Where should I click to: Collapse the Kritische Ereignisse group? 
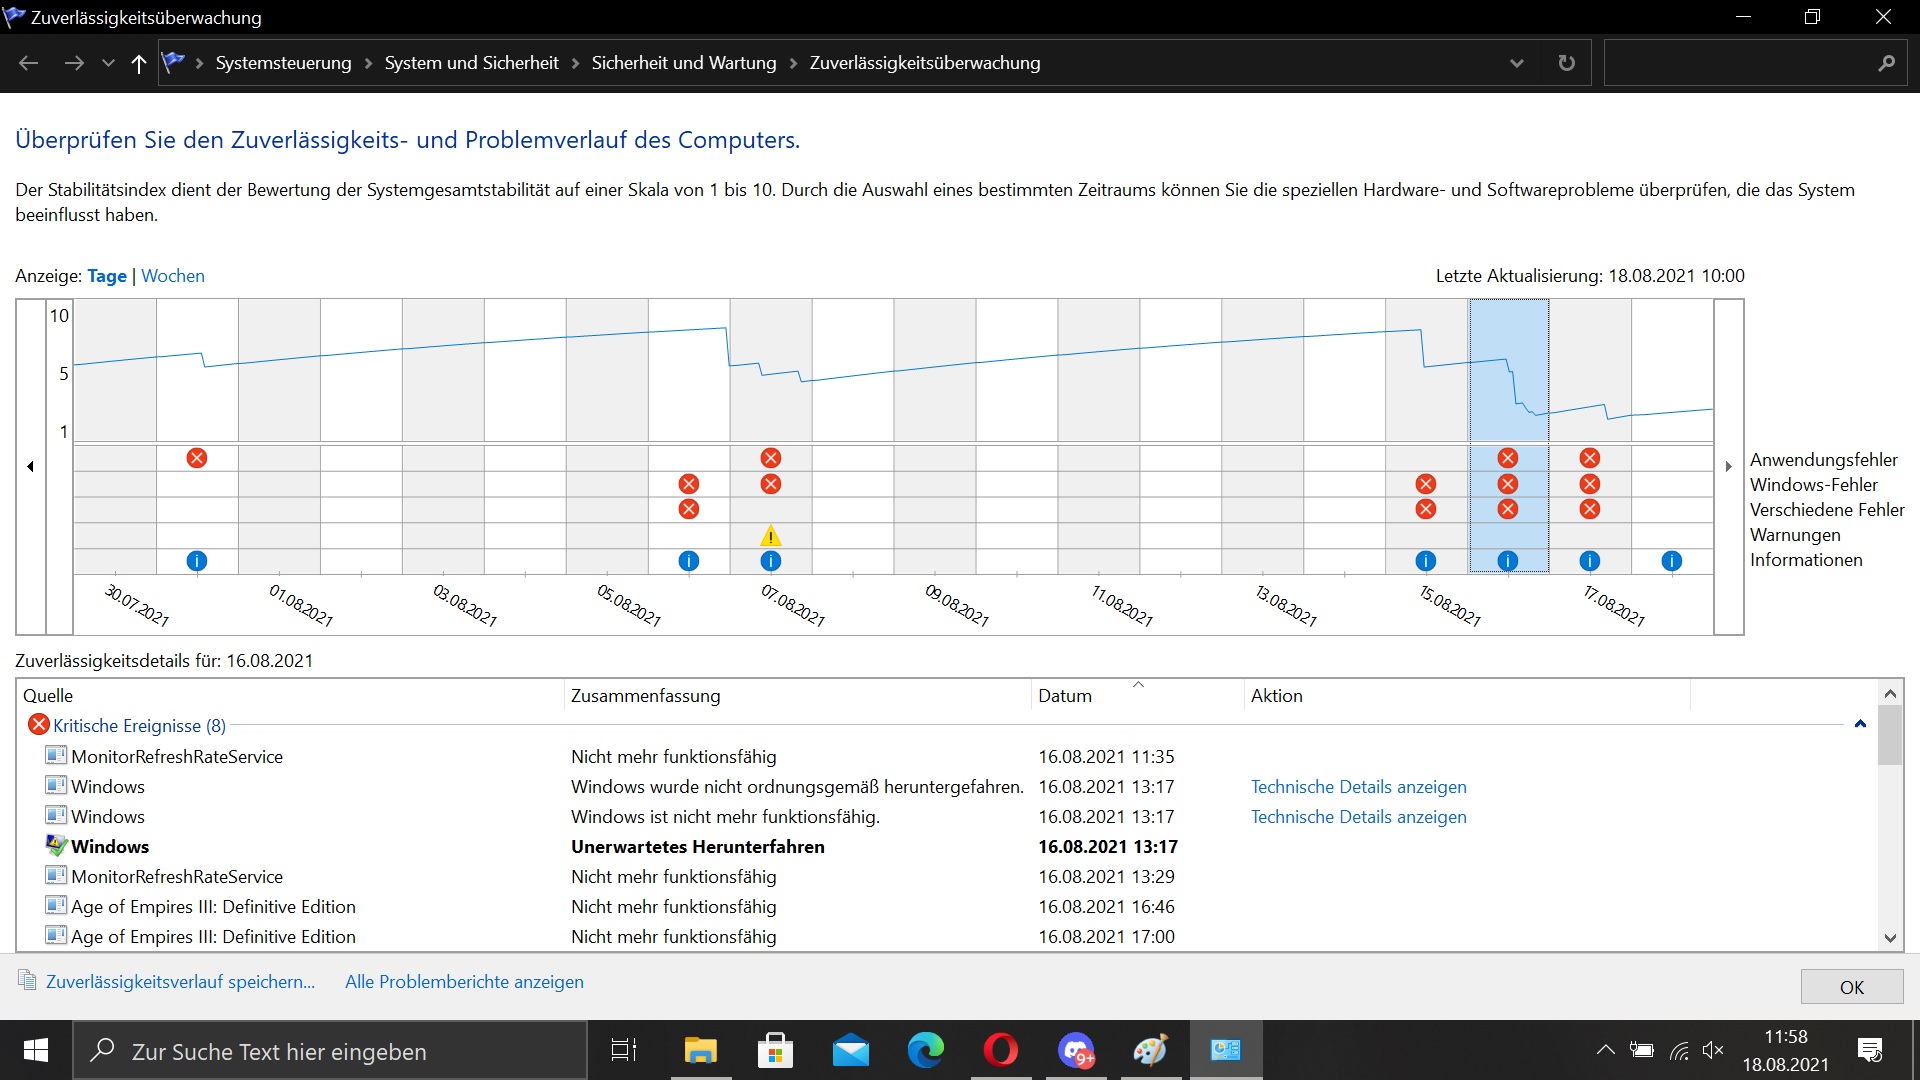(1860, 724)
